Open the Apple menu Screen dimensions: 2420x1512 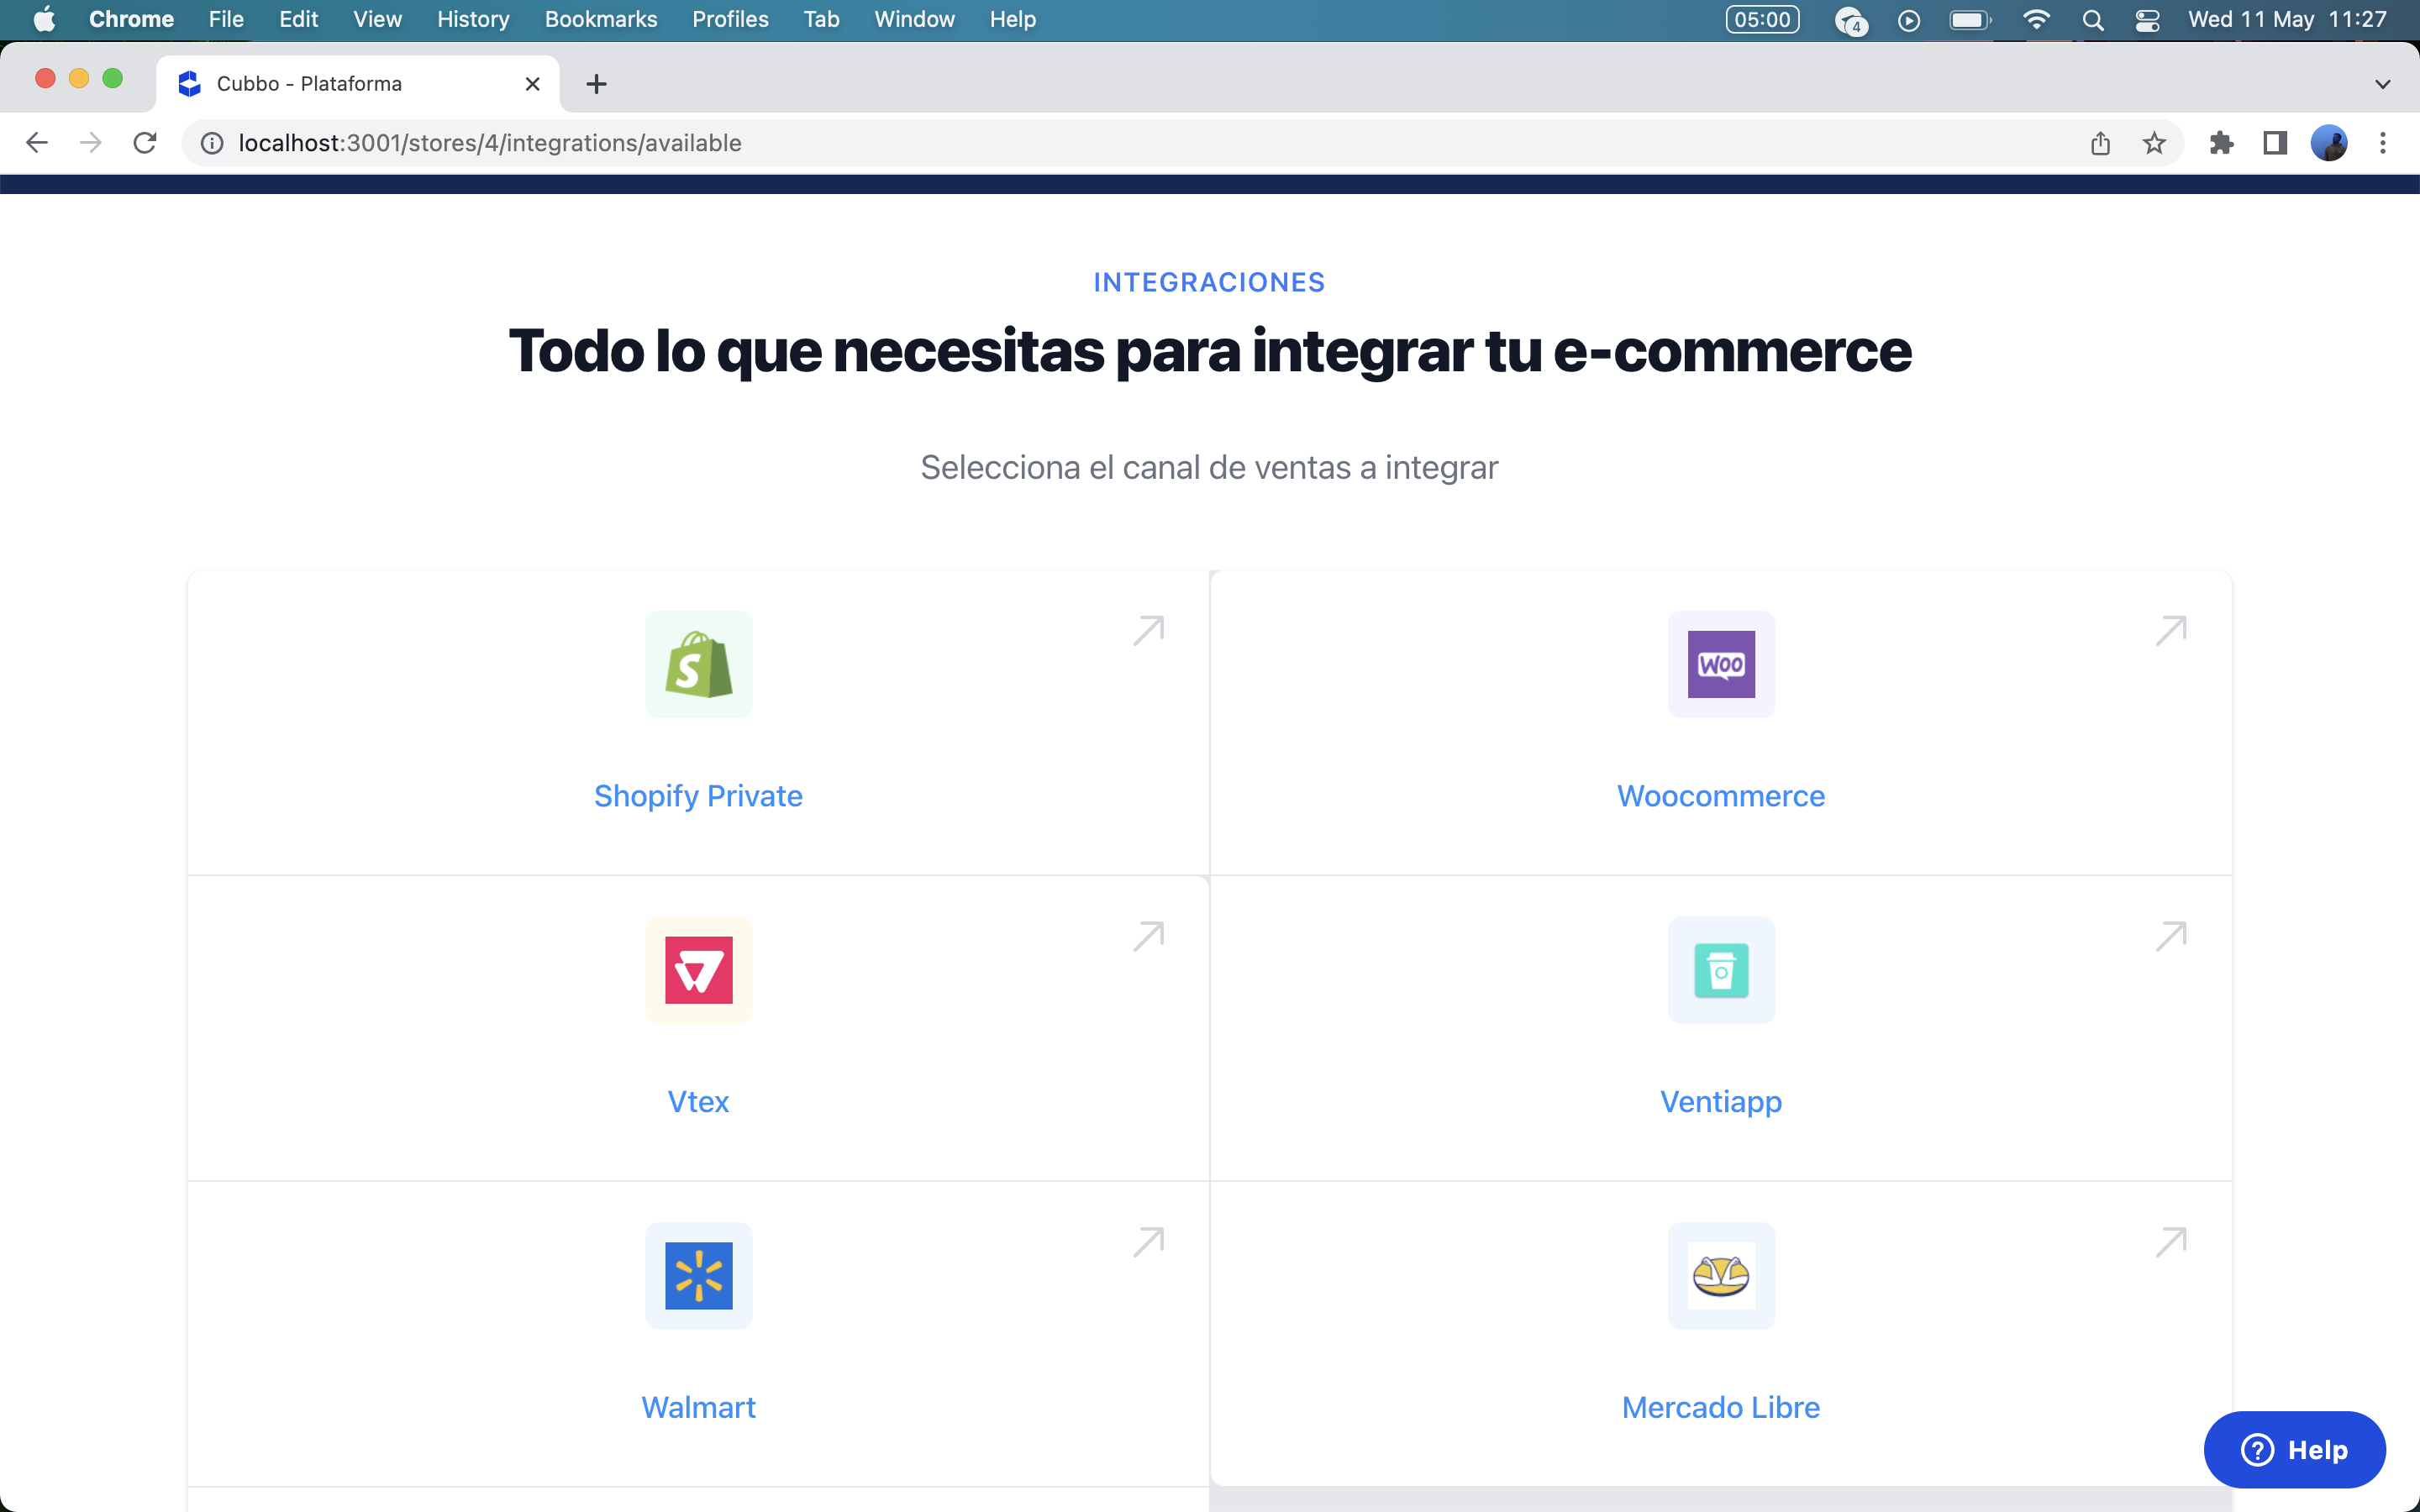(x=44, y=20)
